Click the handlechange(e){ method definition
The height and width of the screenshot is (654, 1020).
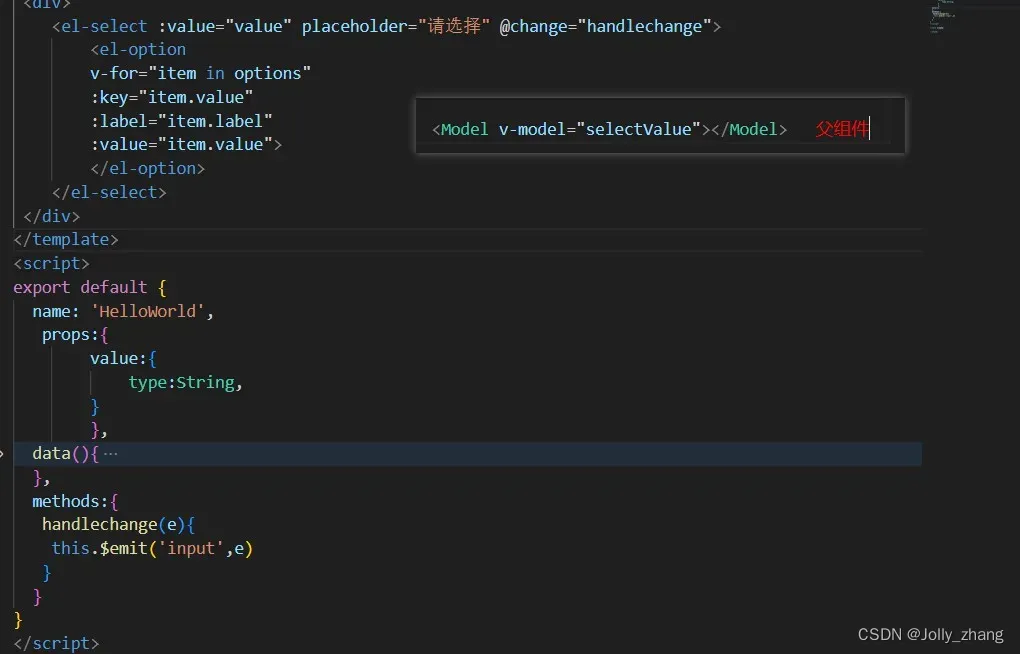[118, 525]
